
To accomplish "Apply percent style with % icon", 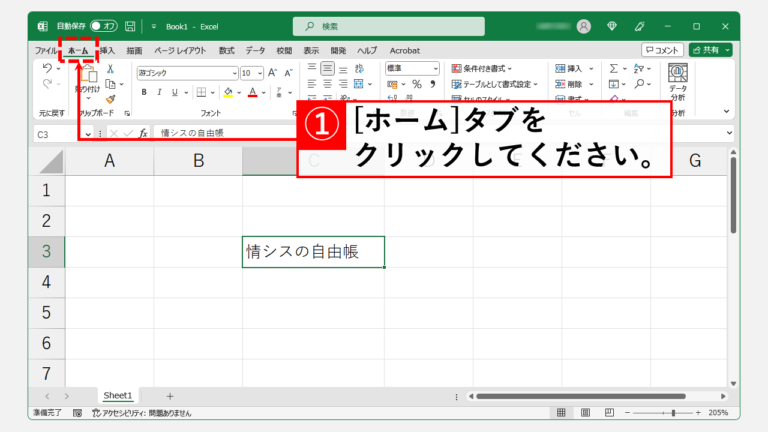I will [x=417, y=84].
